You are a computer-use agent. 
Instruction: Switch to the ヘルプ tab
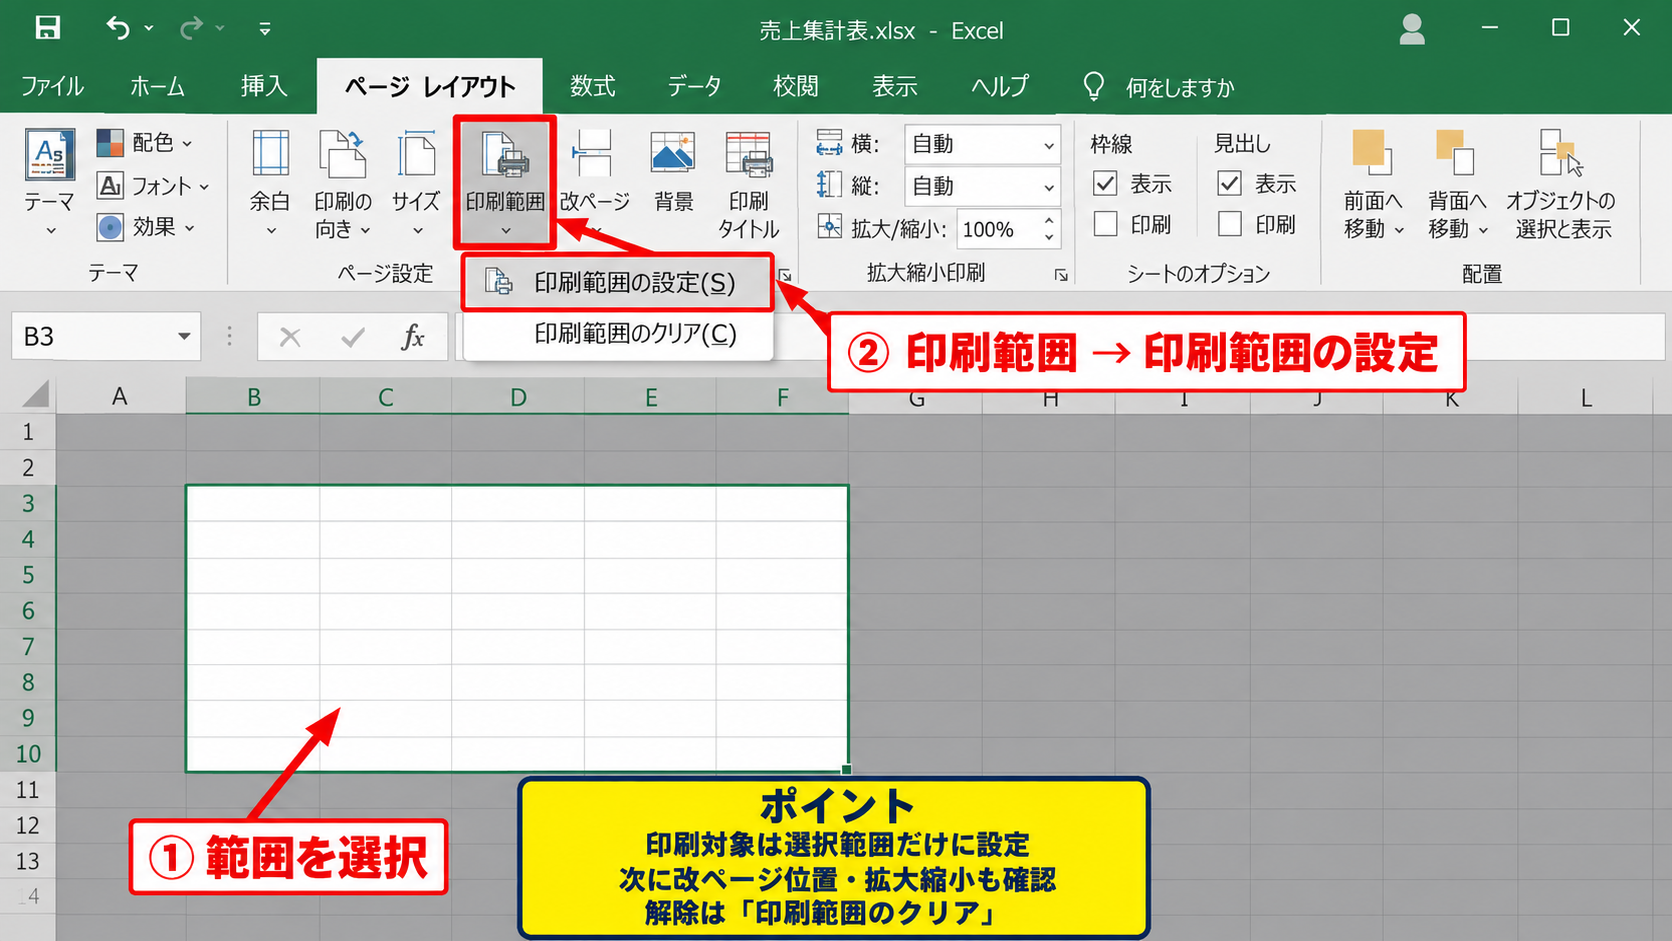(x=1000, y=86)
